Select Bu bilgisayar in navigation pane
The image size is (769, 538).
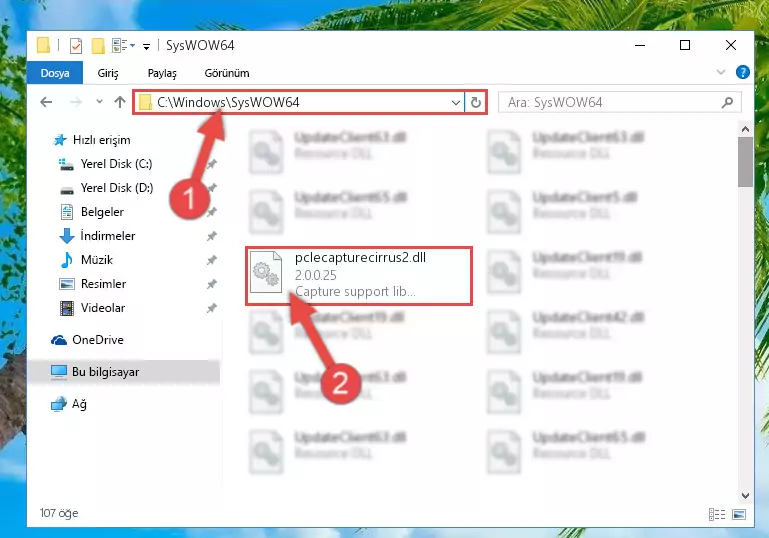123,372
